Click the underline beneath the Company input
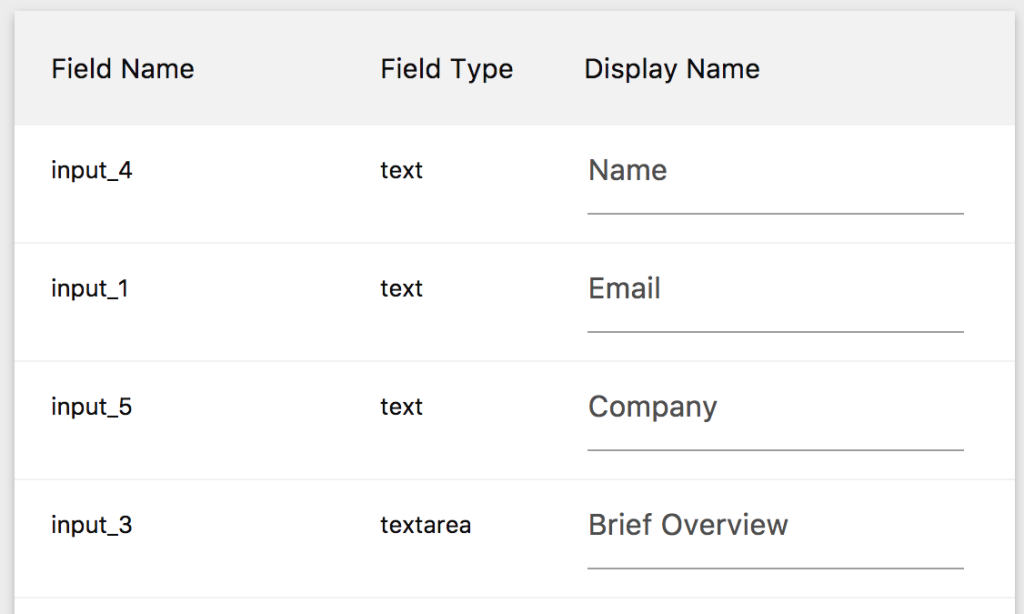The image size is (1024, 614). (775, 450)
